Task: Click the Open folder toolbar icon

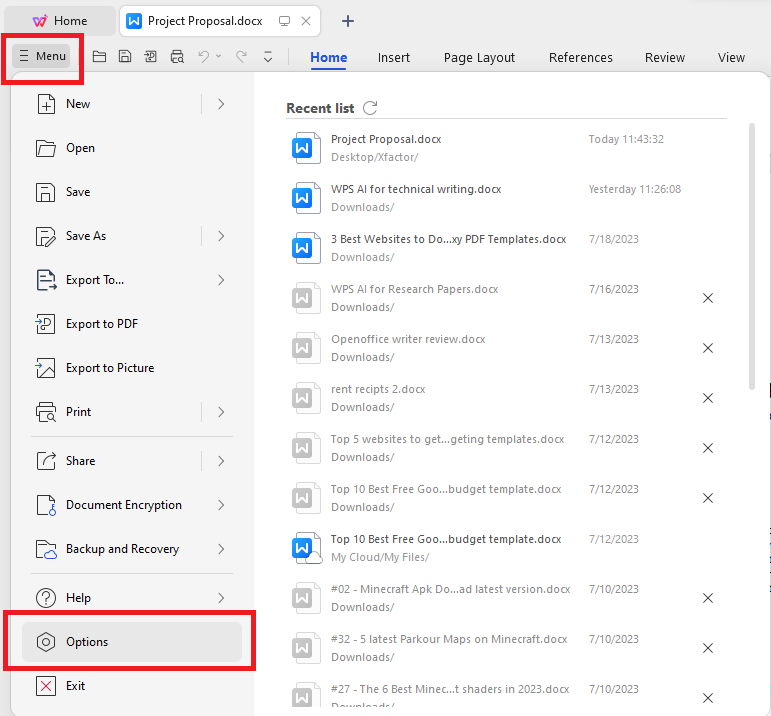Action: click(99, 57)
